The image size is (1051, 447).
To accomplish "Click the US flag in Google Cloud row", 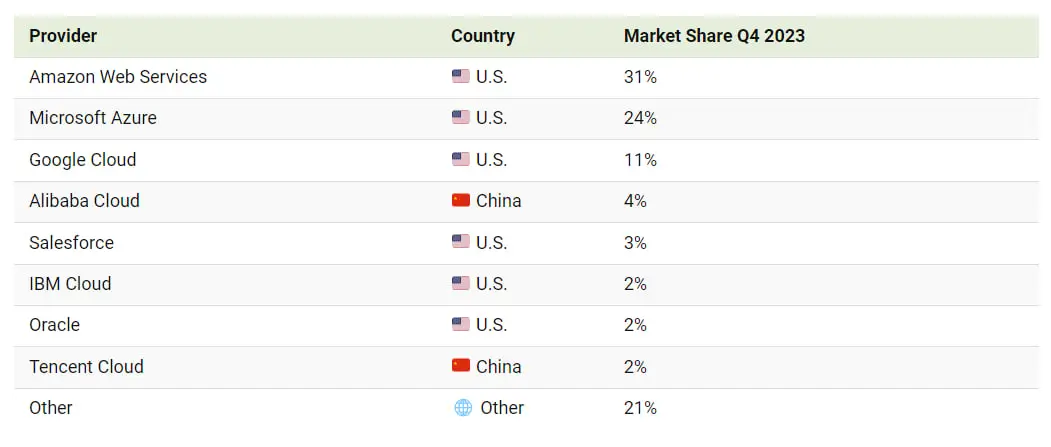I will pyautogui.click(x=460, y=159).
